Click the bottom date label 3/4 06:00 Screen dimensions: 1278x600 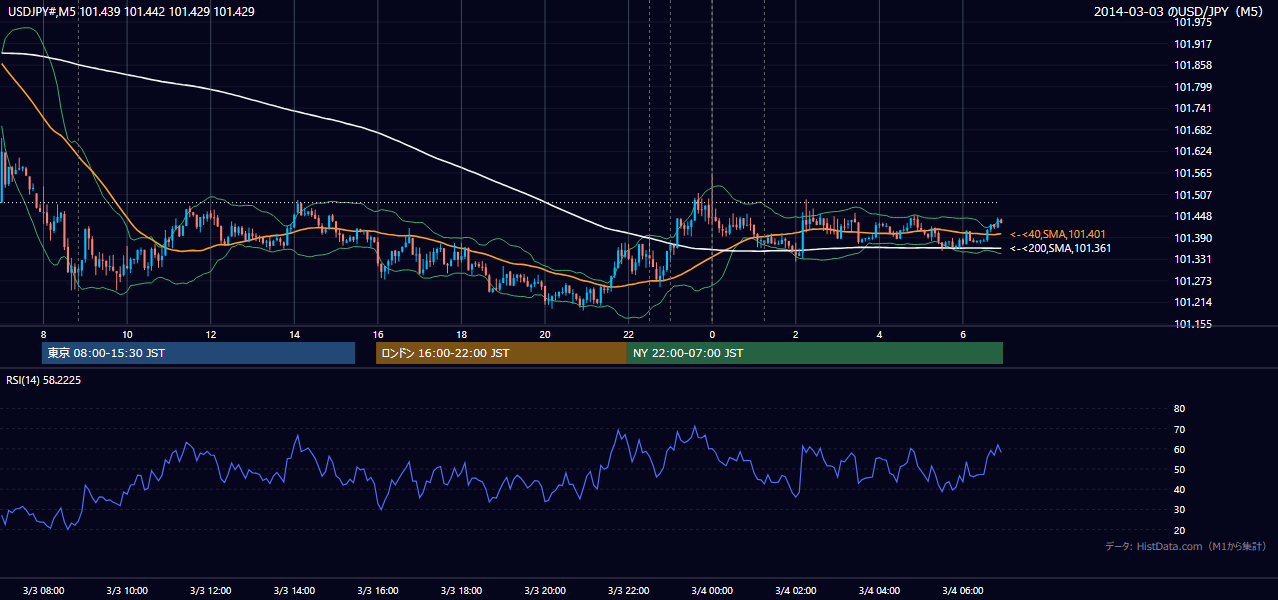[962, 591]
